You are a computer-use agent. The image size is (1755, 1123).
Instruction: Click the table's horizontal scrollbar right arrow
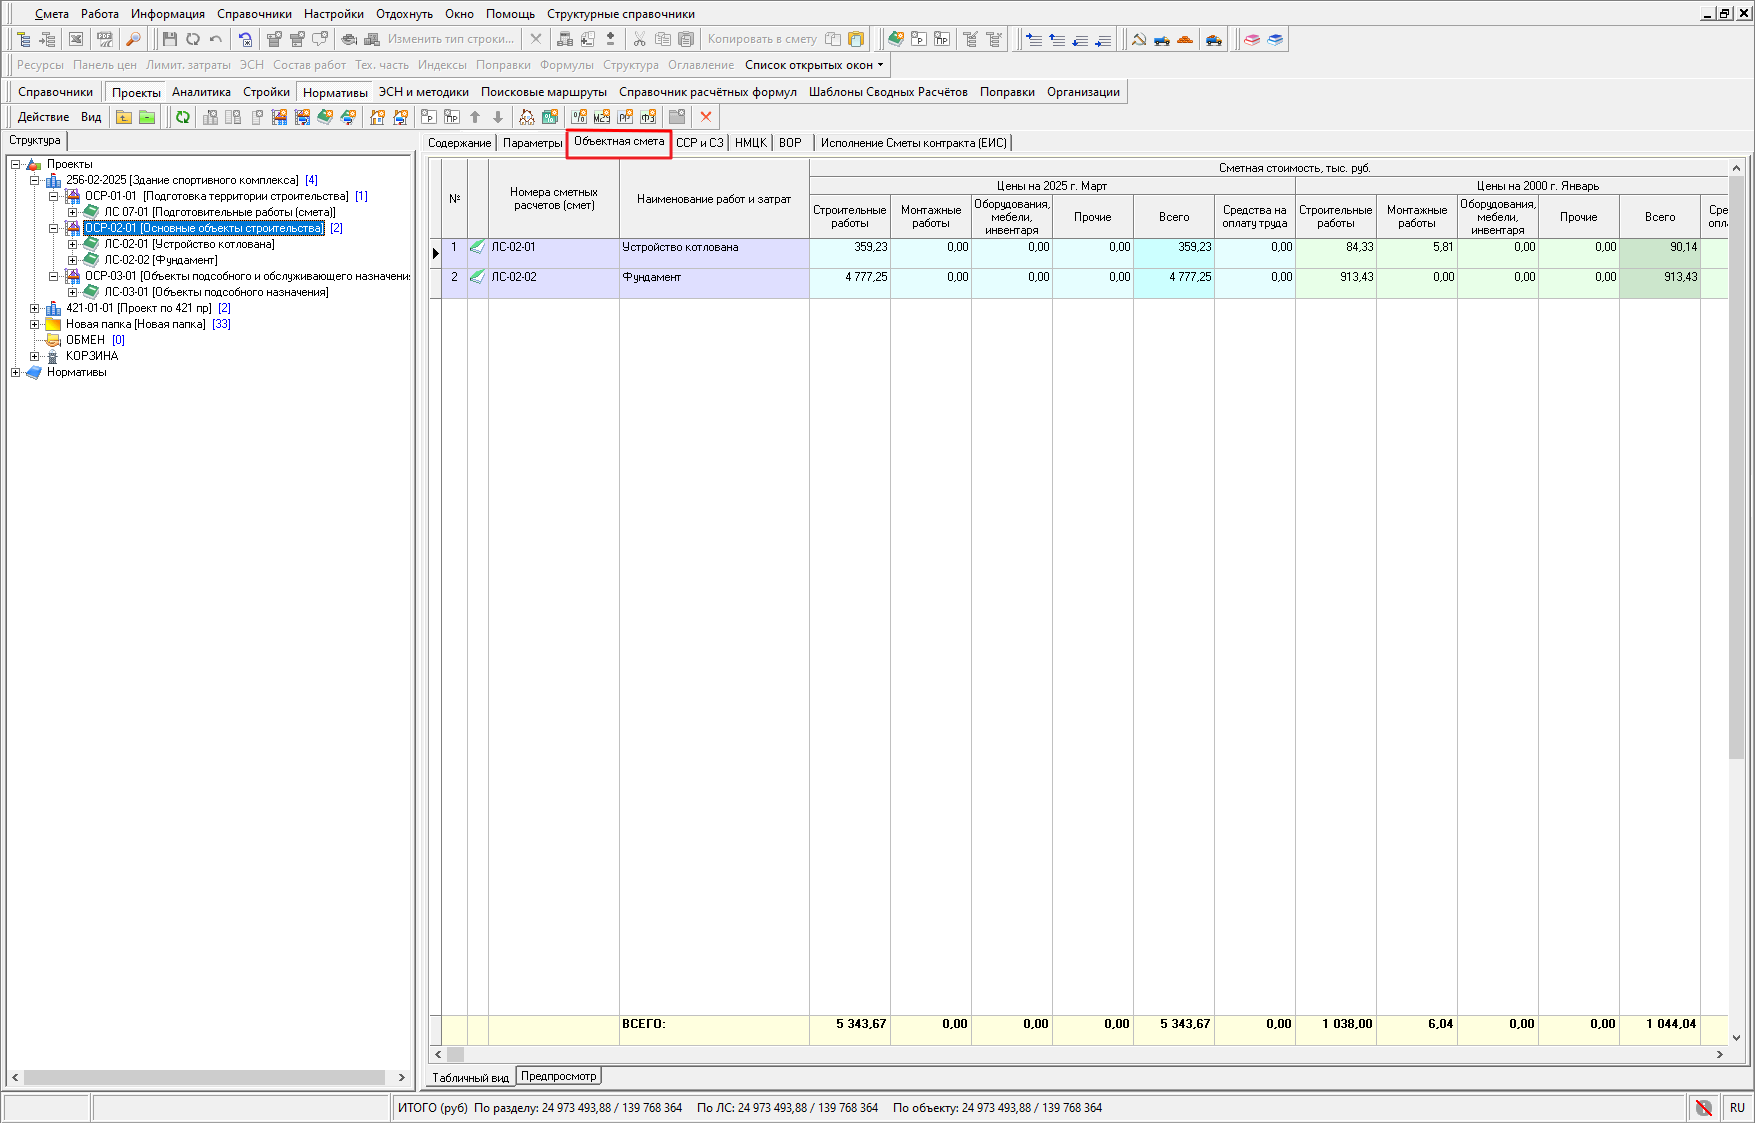click(x=1719, y=1054)
